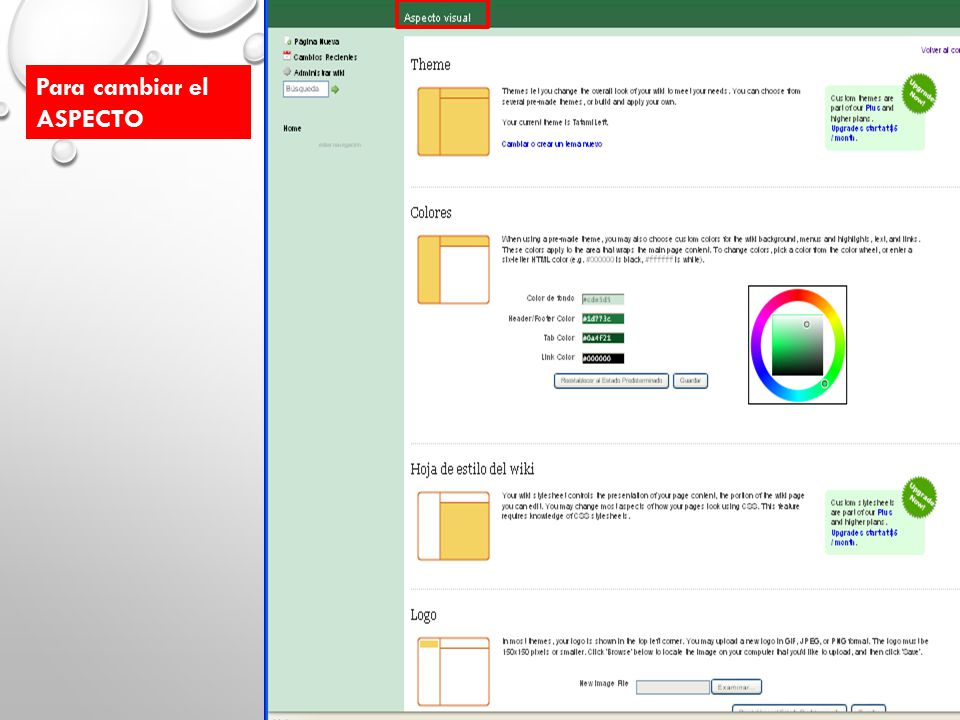Click Cambiar o crear un tema nuevo
Screen dimensions: 960x720
tap(552, 144)
